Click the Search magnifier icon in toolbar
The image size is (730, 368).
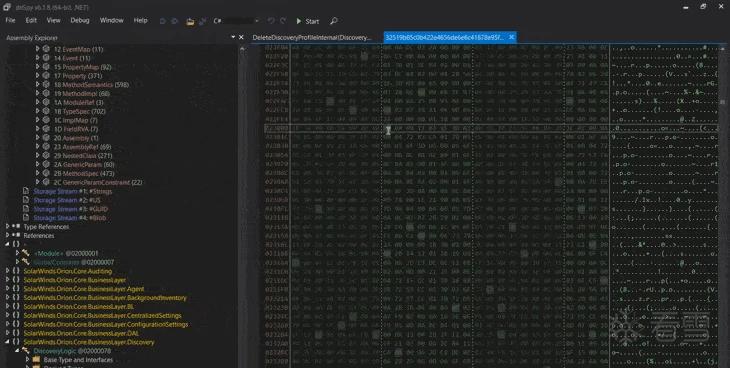point(333,21)
